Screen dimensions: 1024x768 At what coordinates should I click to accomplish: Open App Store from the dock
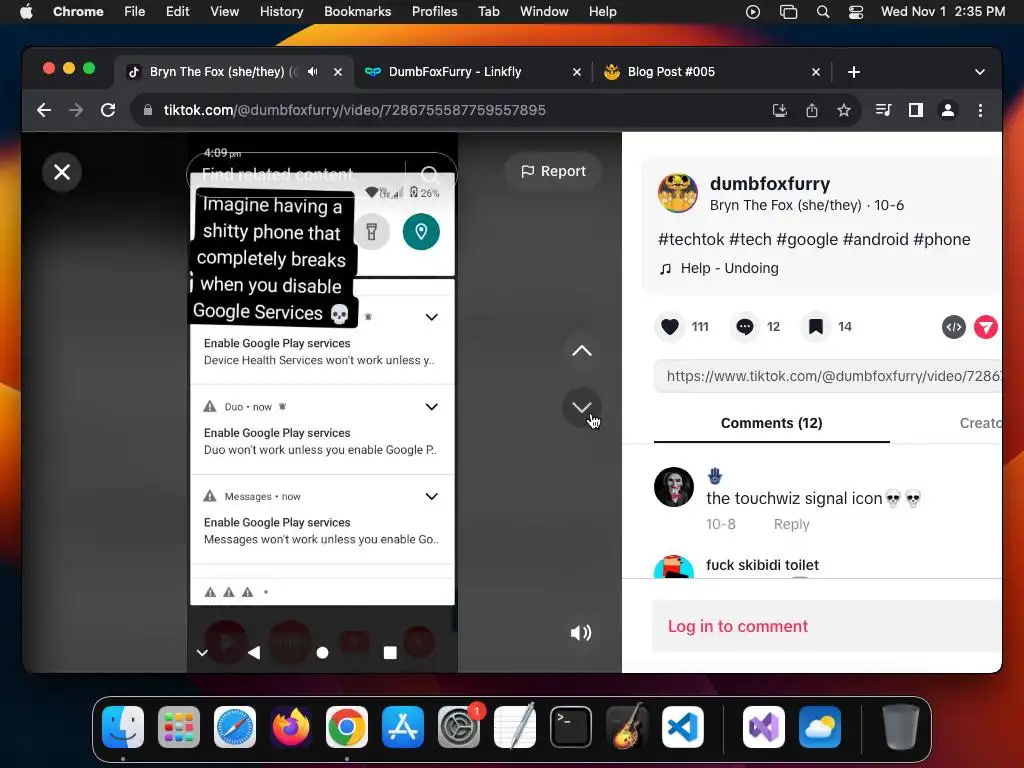pyautogui.click(x=403, y=727)
